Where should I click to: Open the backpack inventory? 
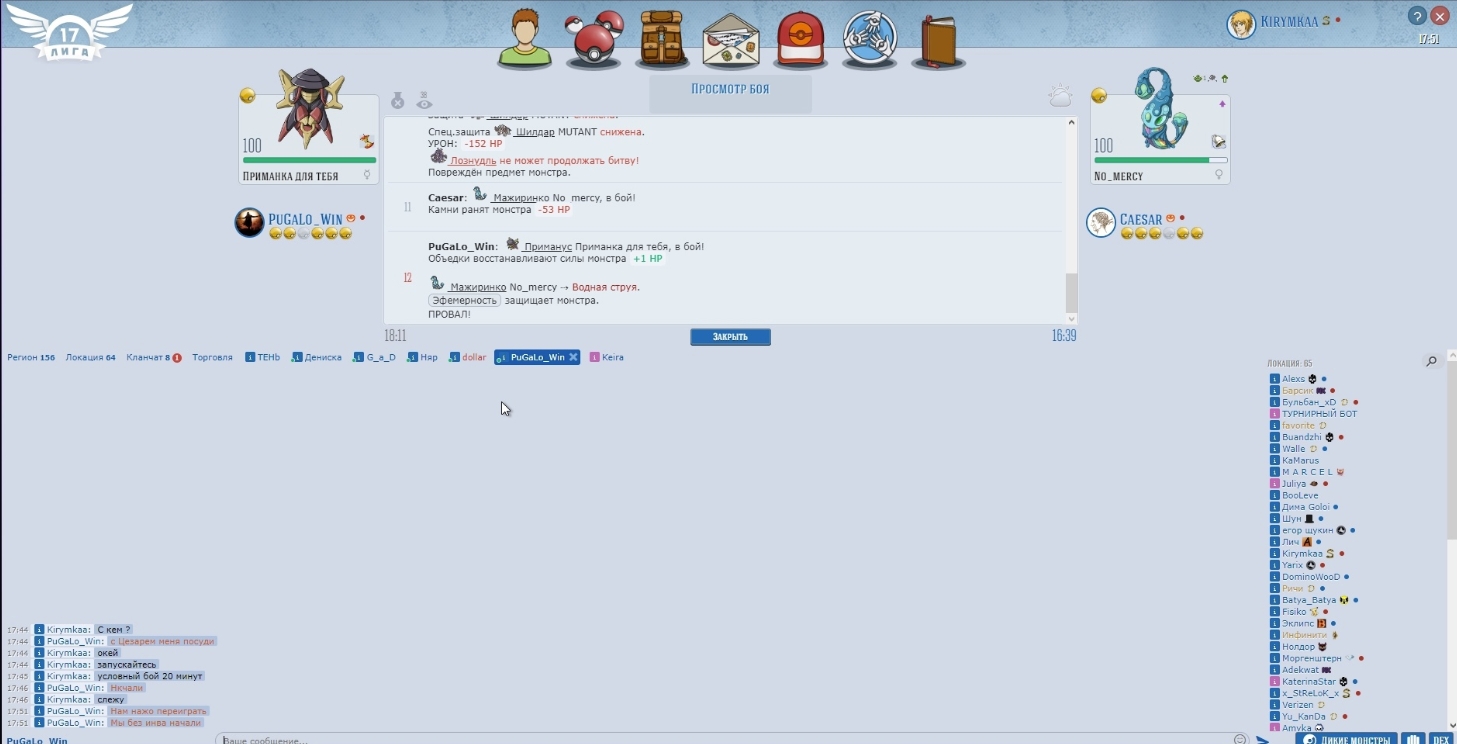coord(662,39)
